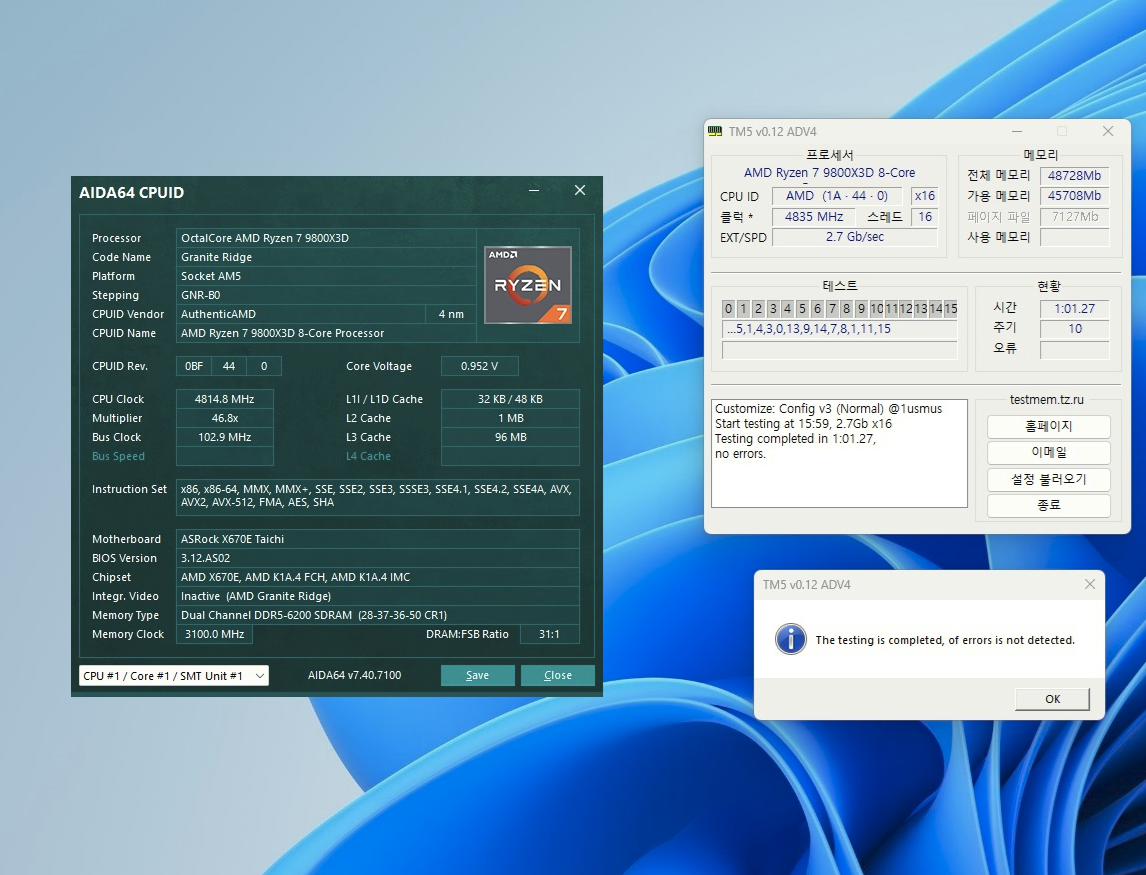The image size is (1146, 875).
Task: Click the 31:1 DRAM:FSB ratio value
Action: [x=549, y=634]
